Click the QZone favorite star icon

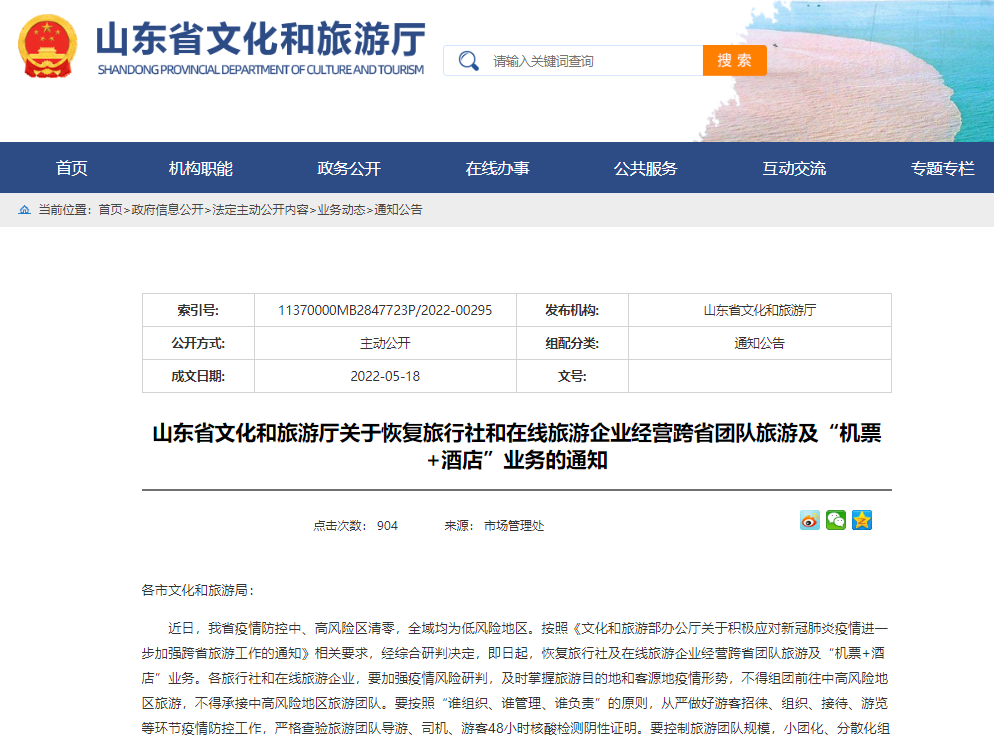pyautogui.click(x=860, y=520)
